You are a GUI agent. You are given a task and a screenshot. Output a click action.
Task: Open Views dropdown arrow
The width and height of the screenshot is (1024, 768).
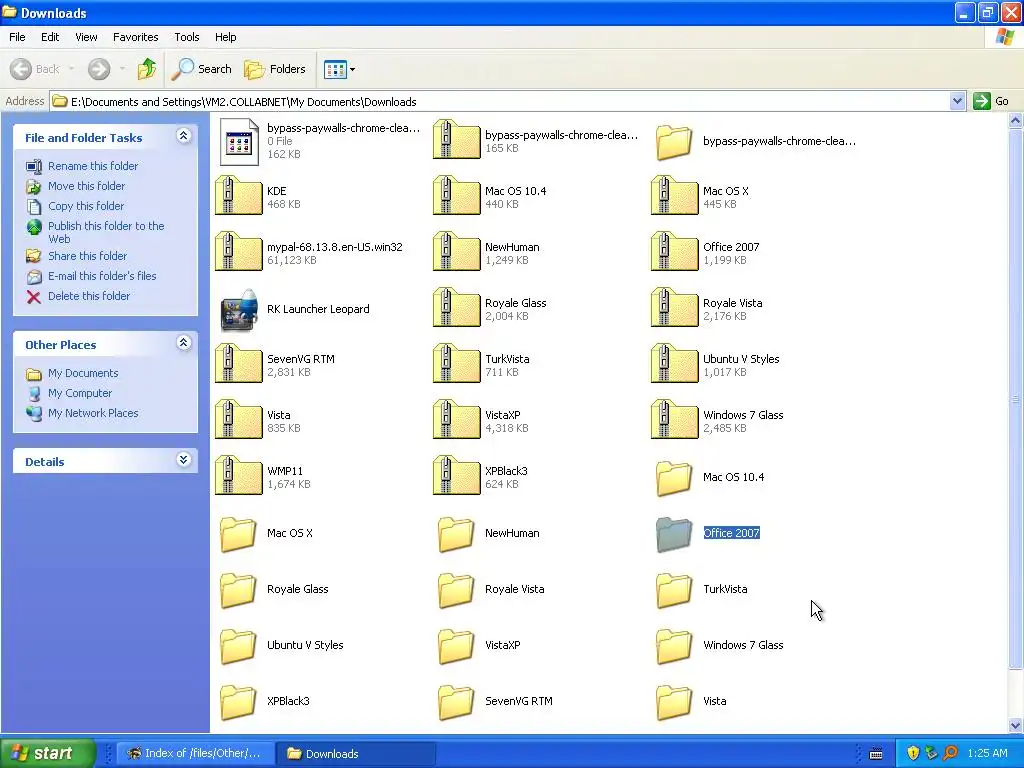(353, 69)
